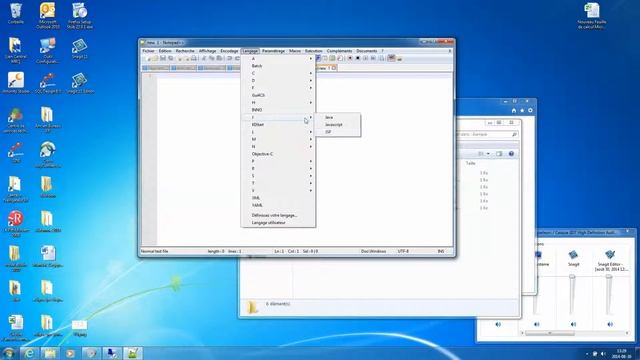640x360 pixels.
Task: Mute system sounds in the volume mixer
Action: coord(537,324)
